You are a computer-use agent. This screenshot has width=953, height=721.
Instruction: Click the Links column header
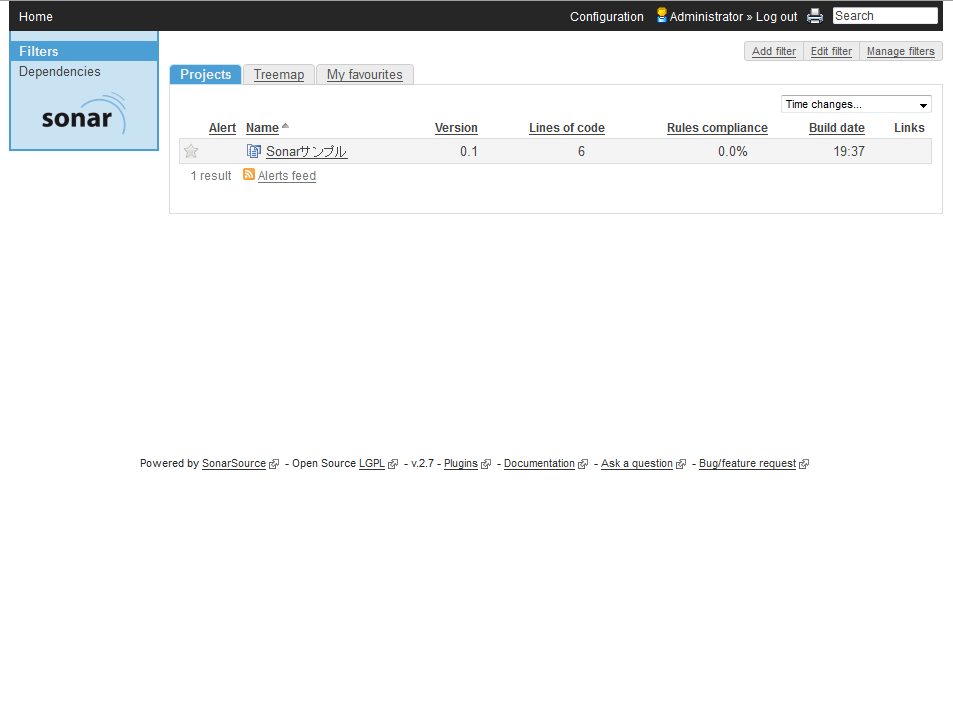tap(909, 128)
